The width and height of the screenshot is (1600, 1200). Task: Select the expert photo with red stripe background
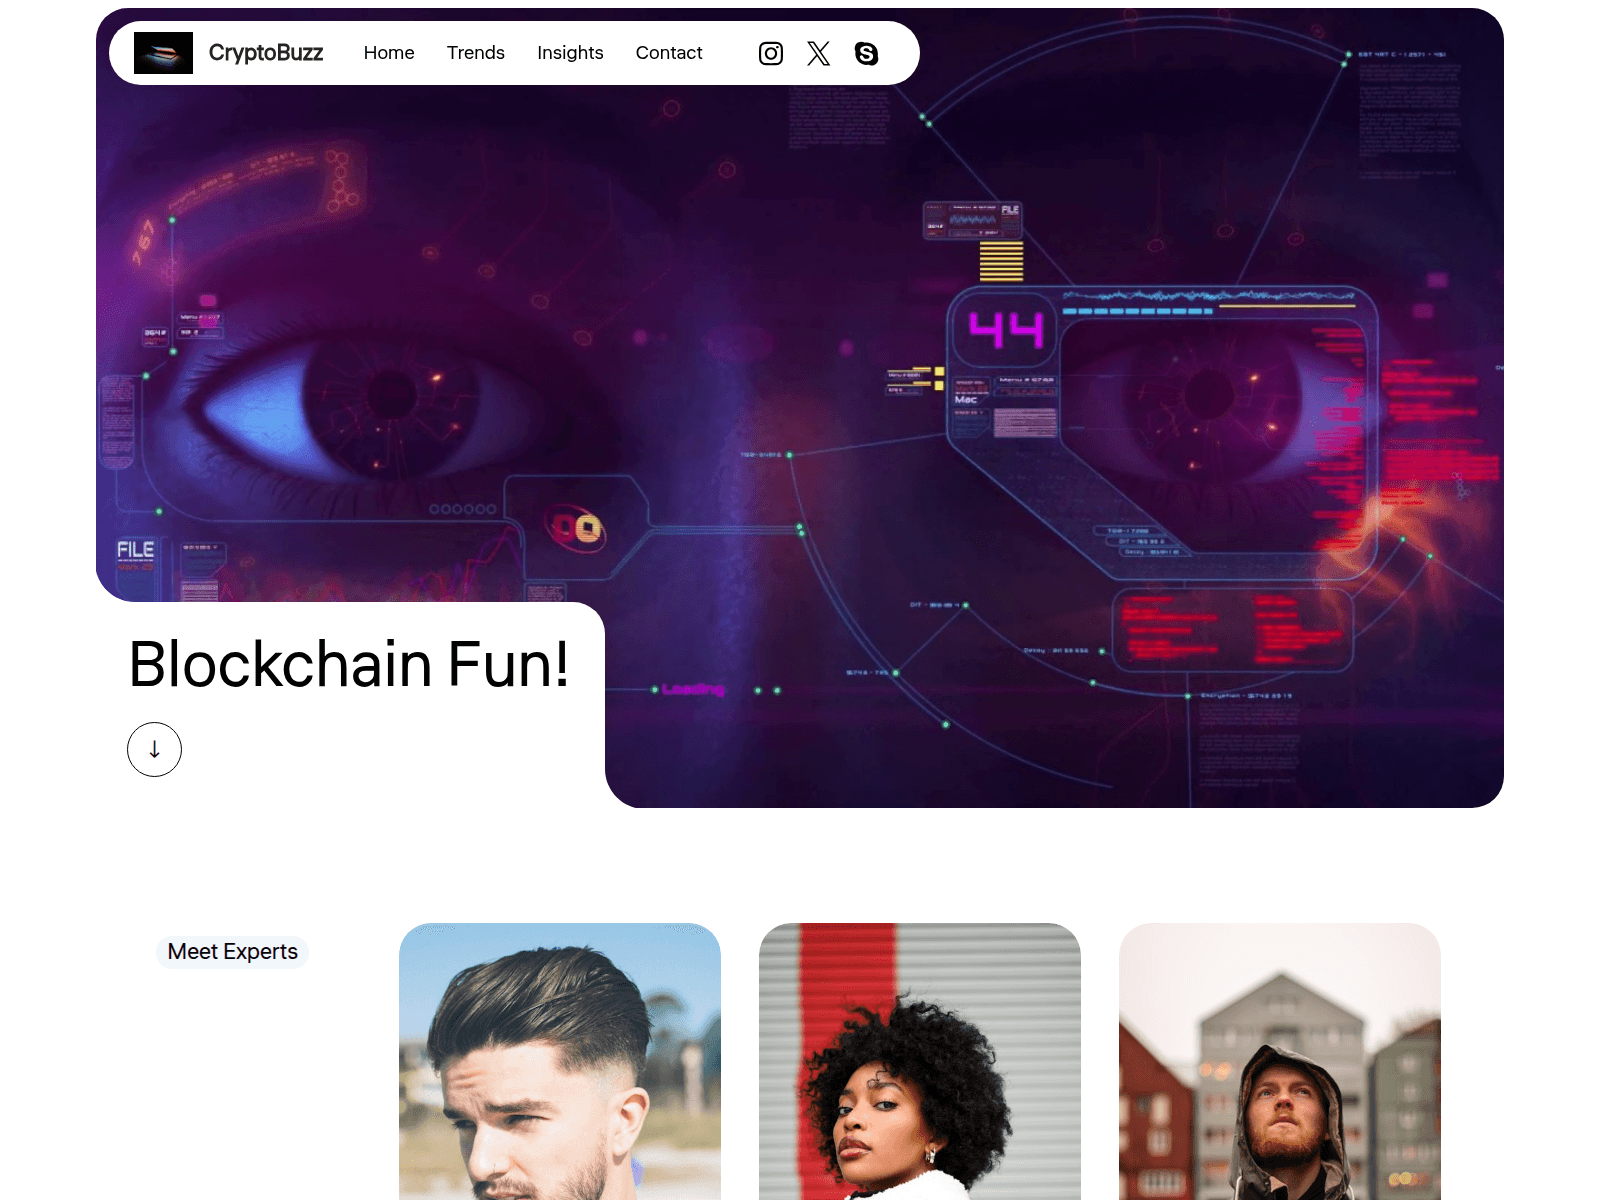pyautogui.click(x=920, y=1061)
